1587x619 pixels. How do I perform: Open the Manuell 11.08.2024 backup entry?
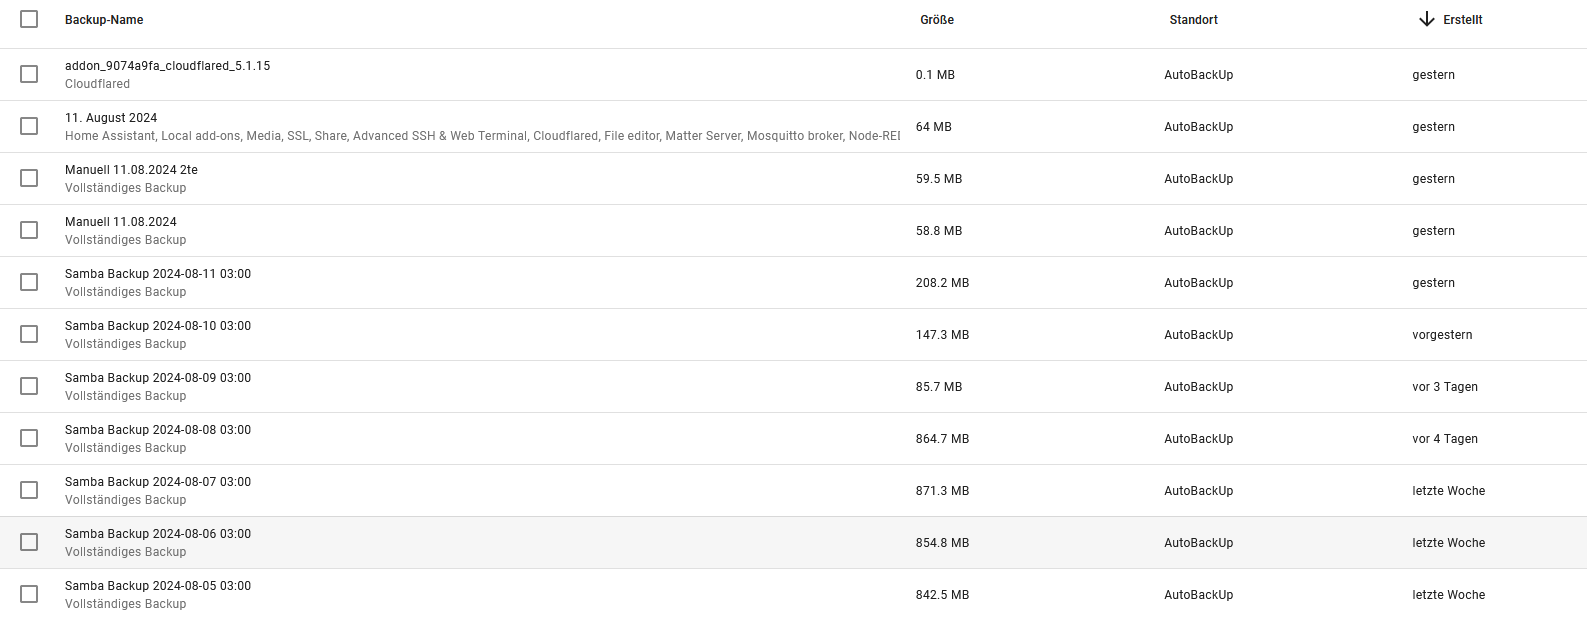point(793,231)
